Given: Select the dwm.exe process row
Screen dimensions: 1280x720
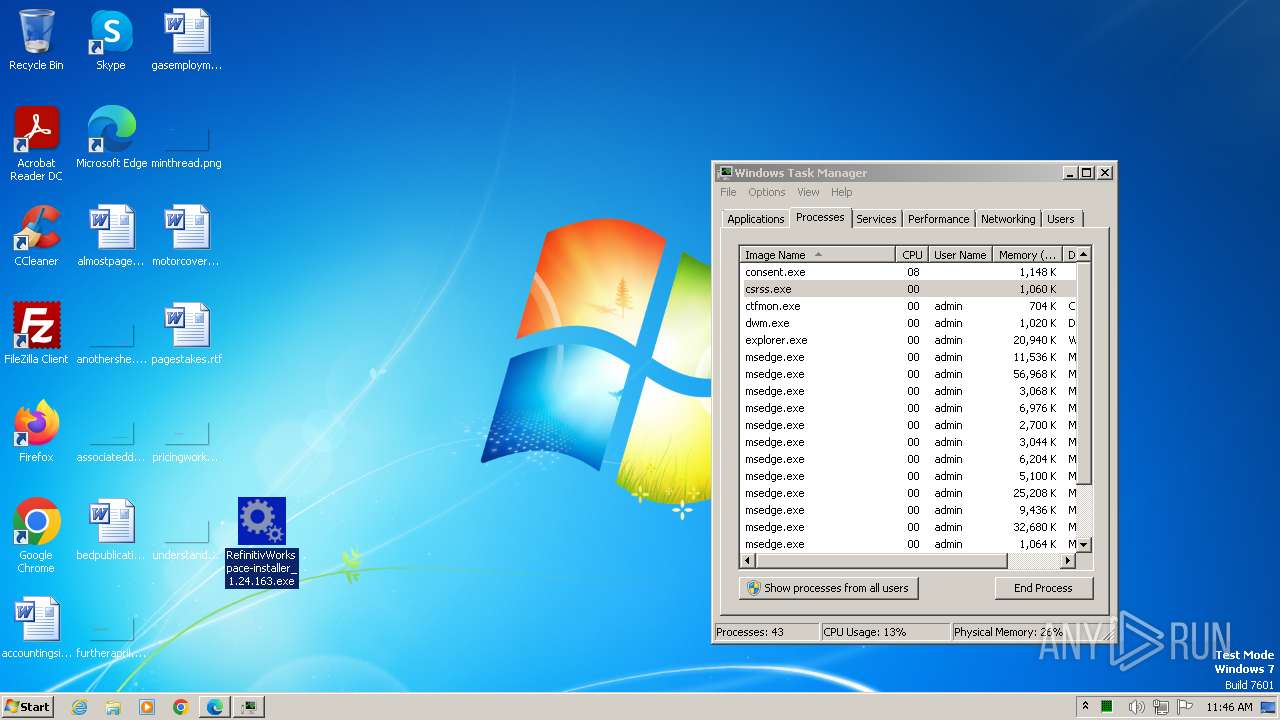Looking at the screenshot, I should coord(908,323).
